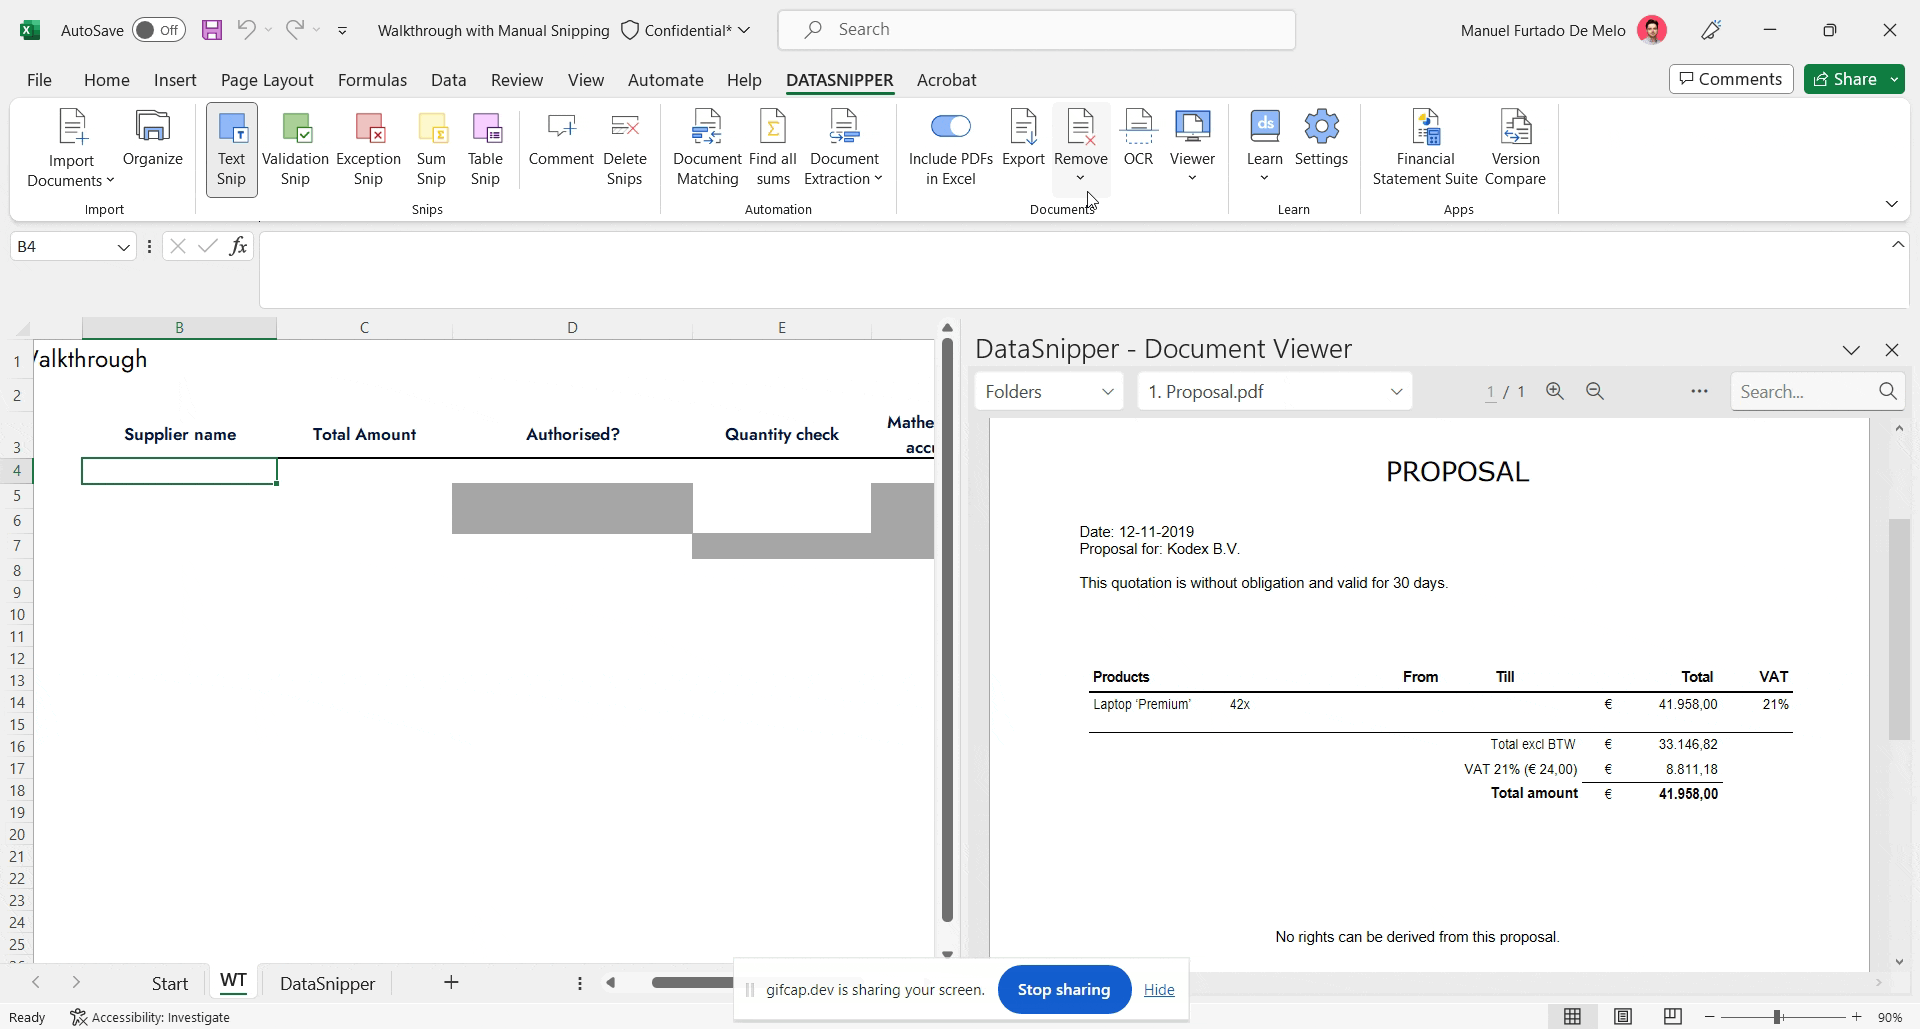Click the Stop sharing button
1920x1029 pixels.
(1064, 990)
